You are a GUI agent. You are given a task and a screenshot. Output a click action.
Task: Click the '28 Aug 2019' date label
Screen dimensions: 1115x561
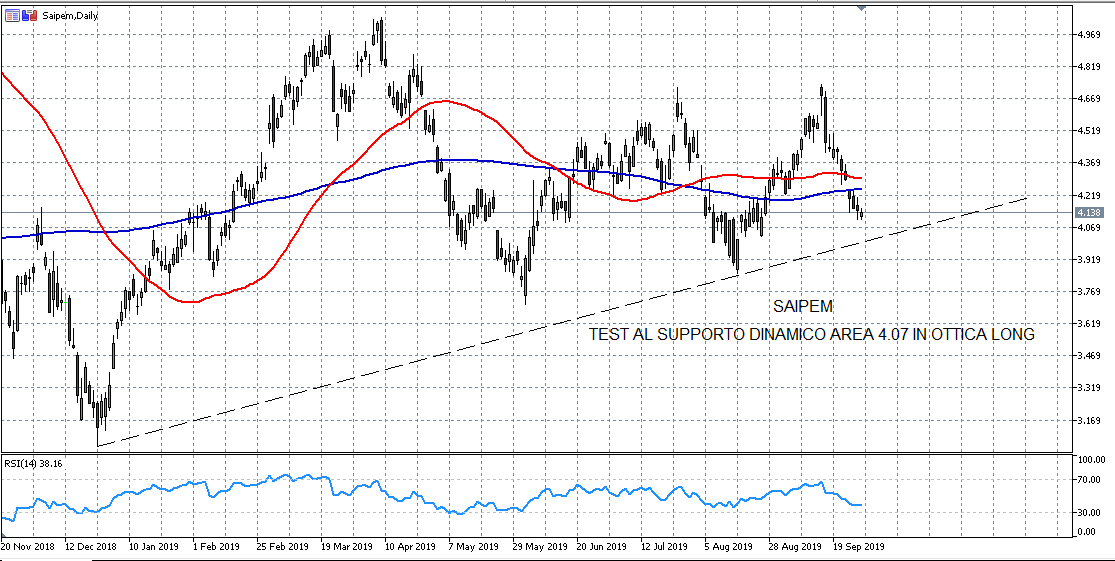point(794,547)
